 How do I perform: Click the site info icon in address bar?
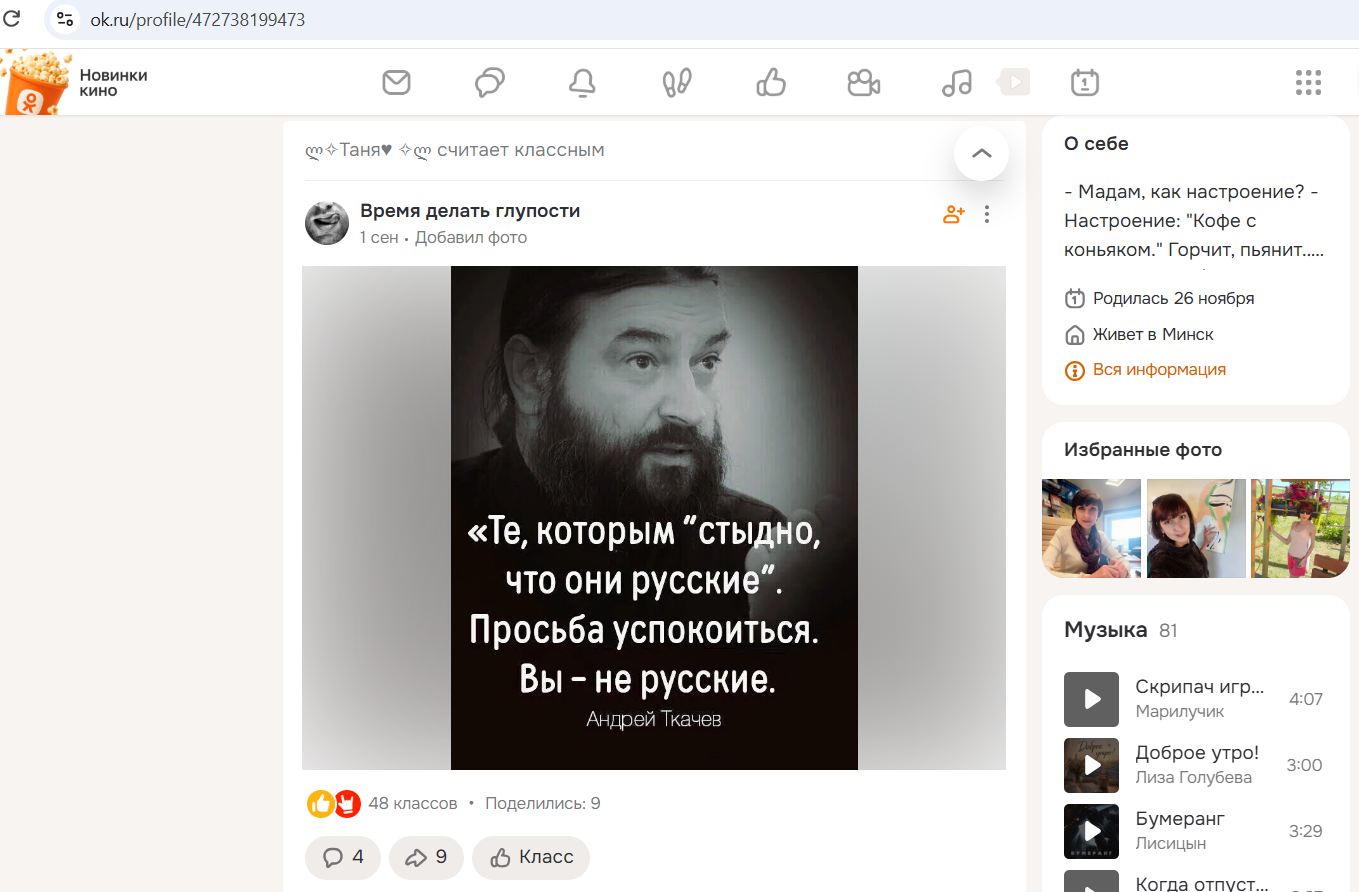(x=66, y=19)
